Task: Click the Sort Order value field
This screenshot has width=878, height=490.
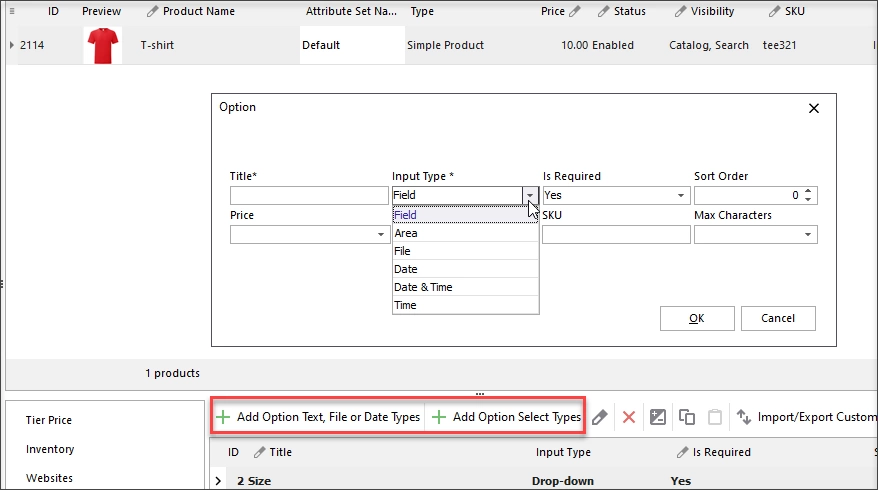Action: tap(748, 195)
